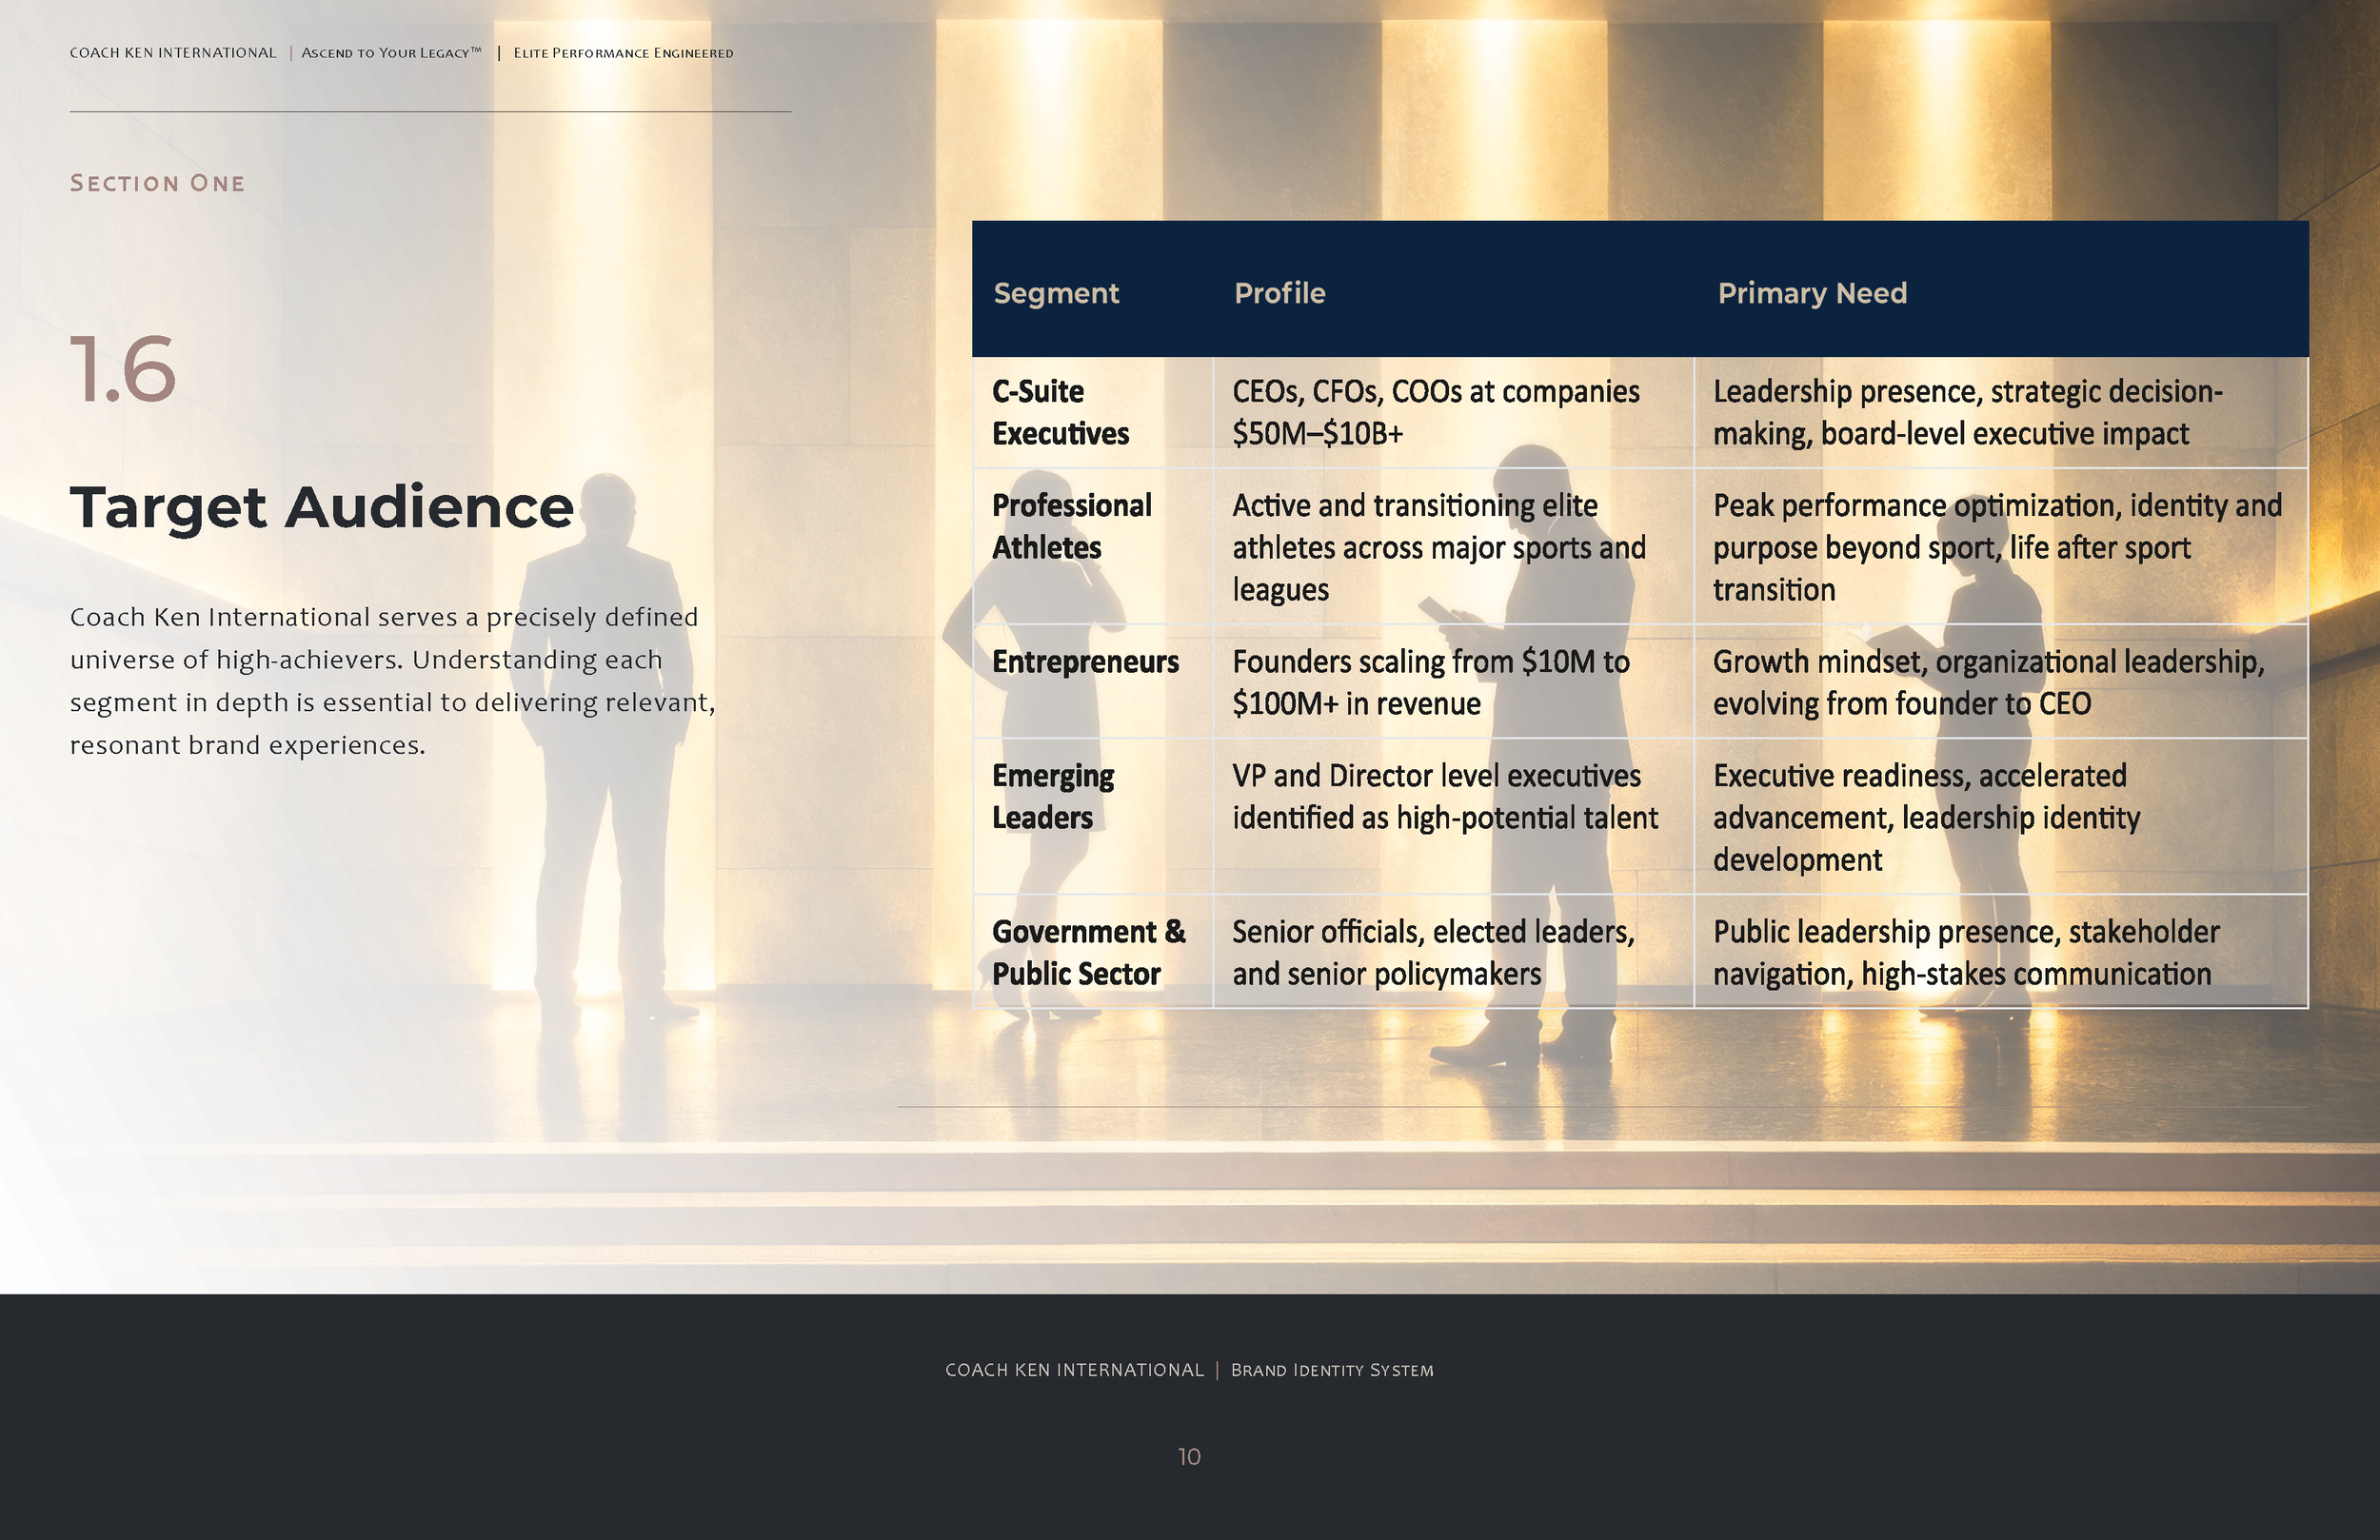Viewport: 2380px width, 1540px height.
Task: Click the paragraph beginning 'Coach Ken International serves'
Action: click(x=393, y=681)
